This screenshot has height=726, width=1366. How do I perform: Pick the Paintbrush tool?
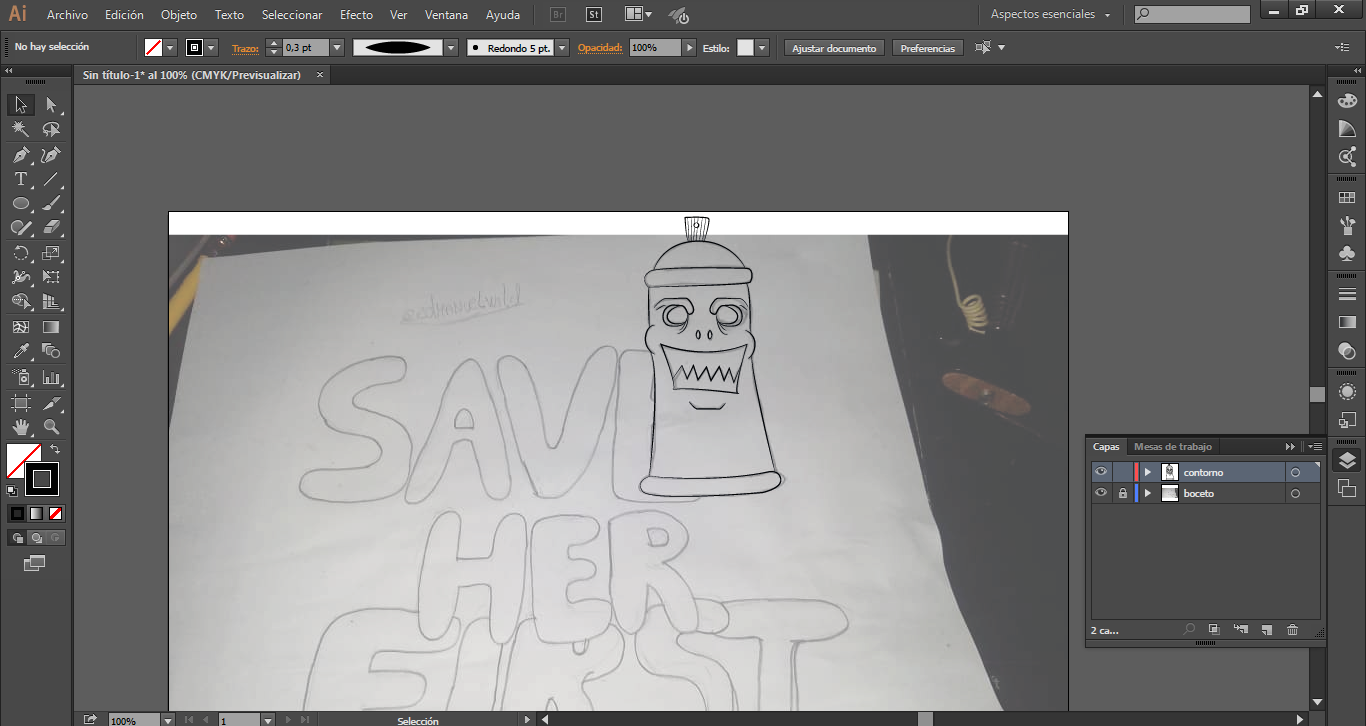coord(51,203)
